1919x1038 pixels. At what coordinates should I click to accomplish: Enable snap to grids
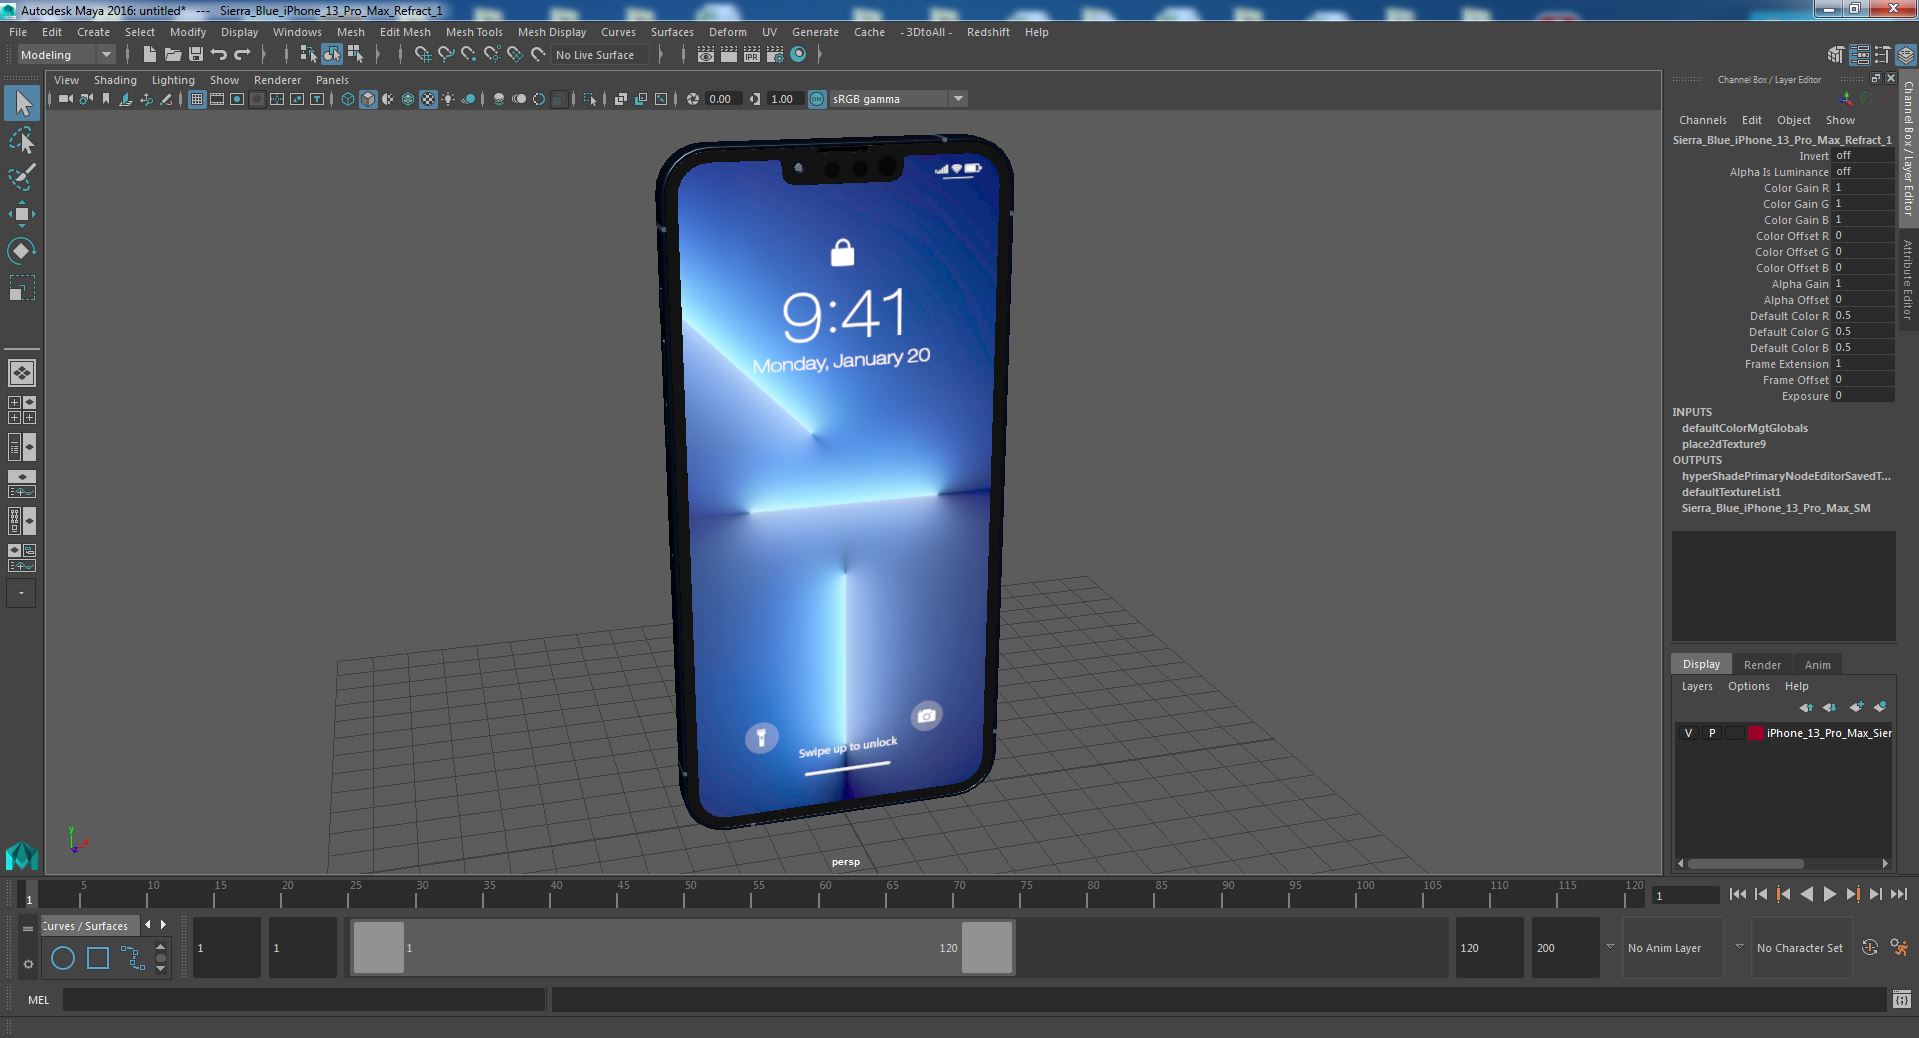(x=423, y=55)
